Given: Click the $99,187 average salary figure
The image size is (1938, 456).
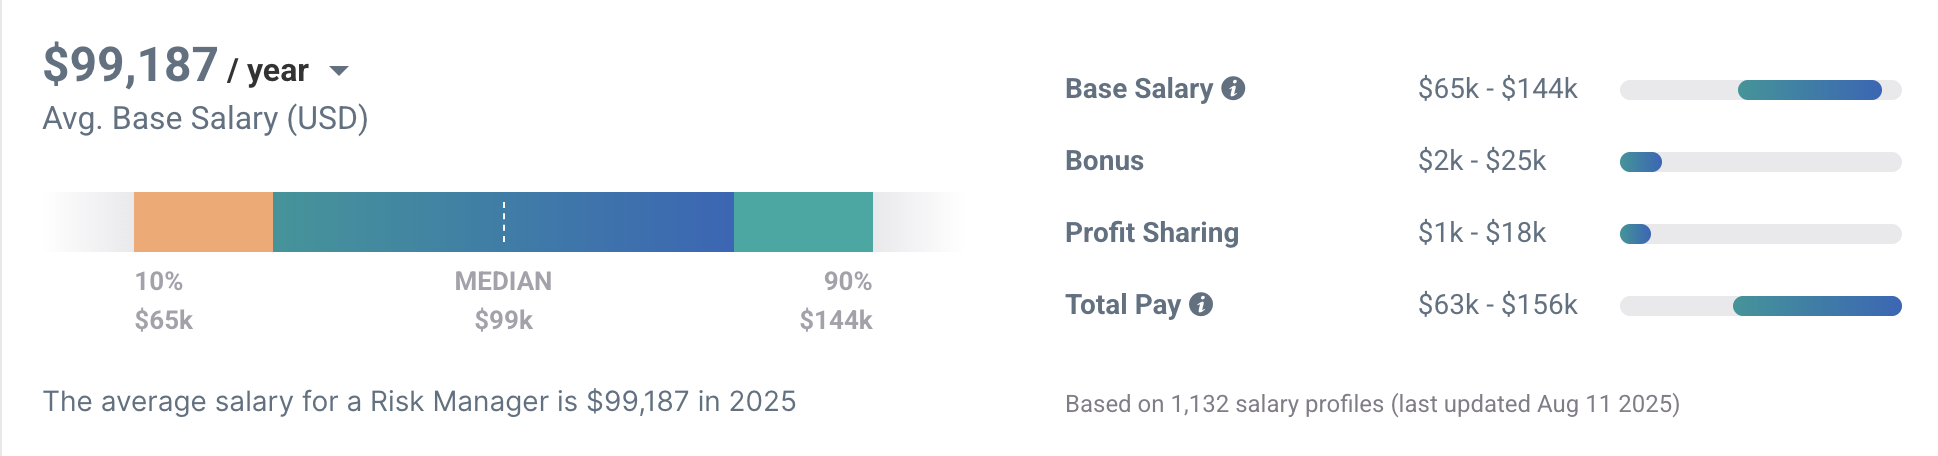Looking at the screenshot, I should [x=130, y=65].
